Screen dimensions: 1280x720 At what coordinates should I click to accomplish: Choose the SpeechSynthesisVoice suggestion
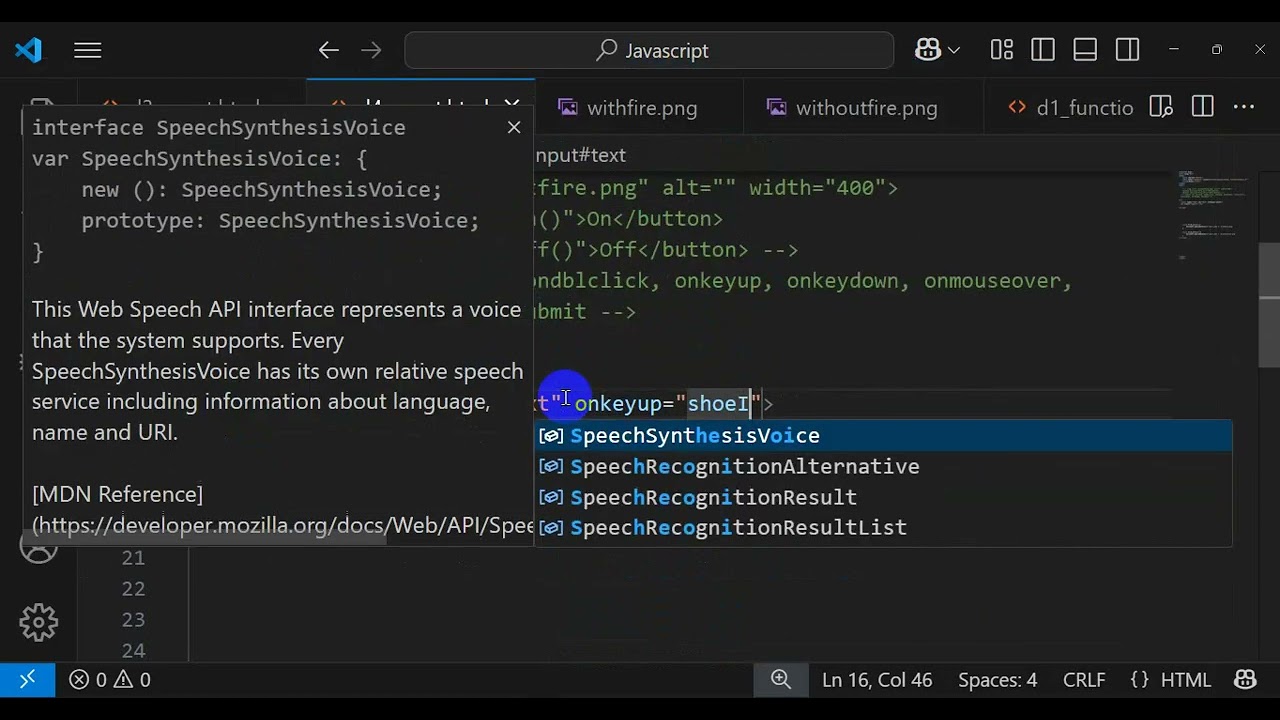(x=884, y=436)
